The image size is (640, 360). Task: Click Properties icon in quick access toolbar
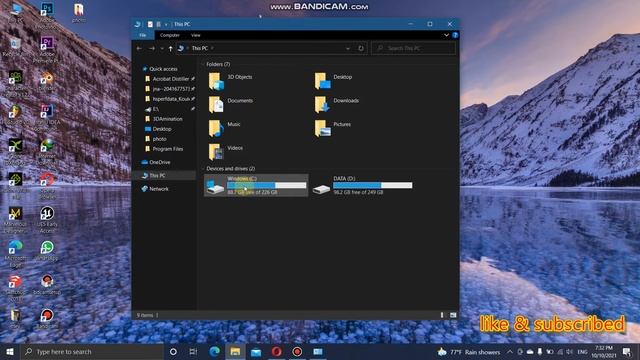click(150, 24)
